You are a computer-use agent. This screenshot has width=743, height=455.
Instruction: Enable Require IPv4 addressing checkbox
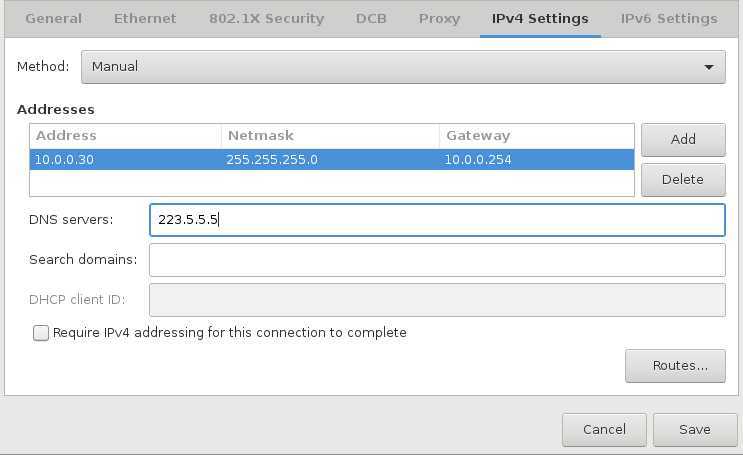click(41, 333)
